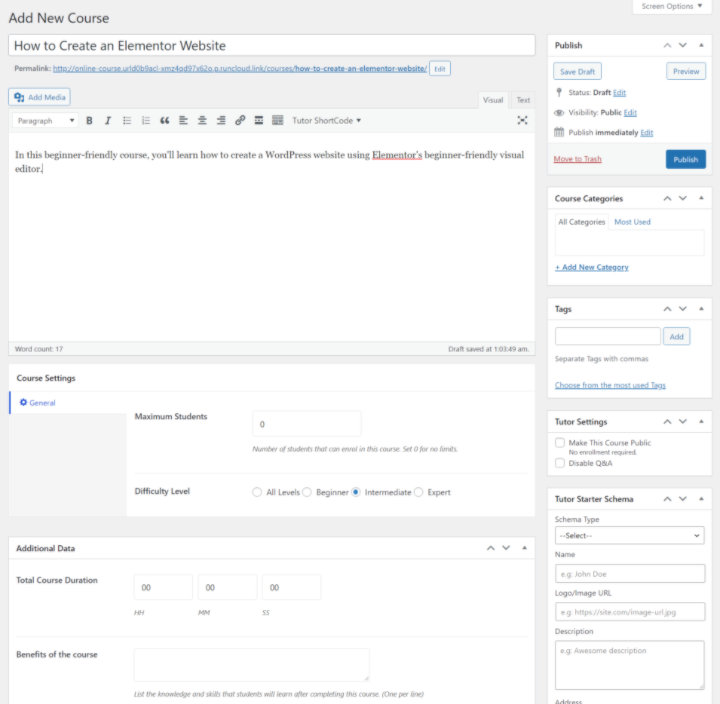The image size is (720, 704).
Task: Click the Add New Category link
Action: [x=592, y=267]
